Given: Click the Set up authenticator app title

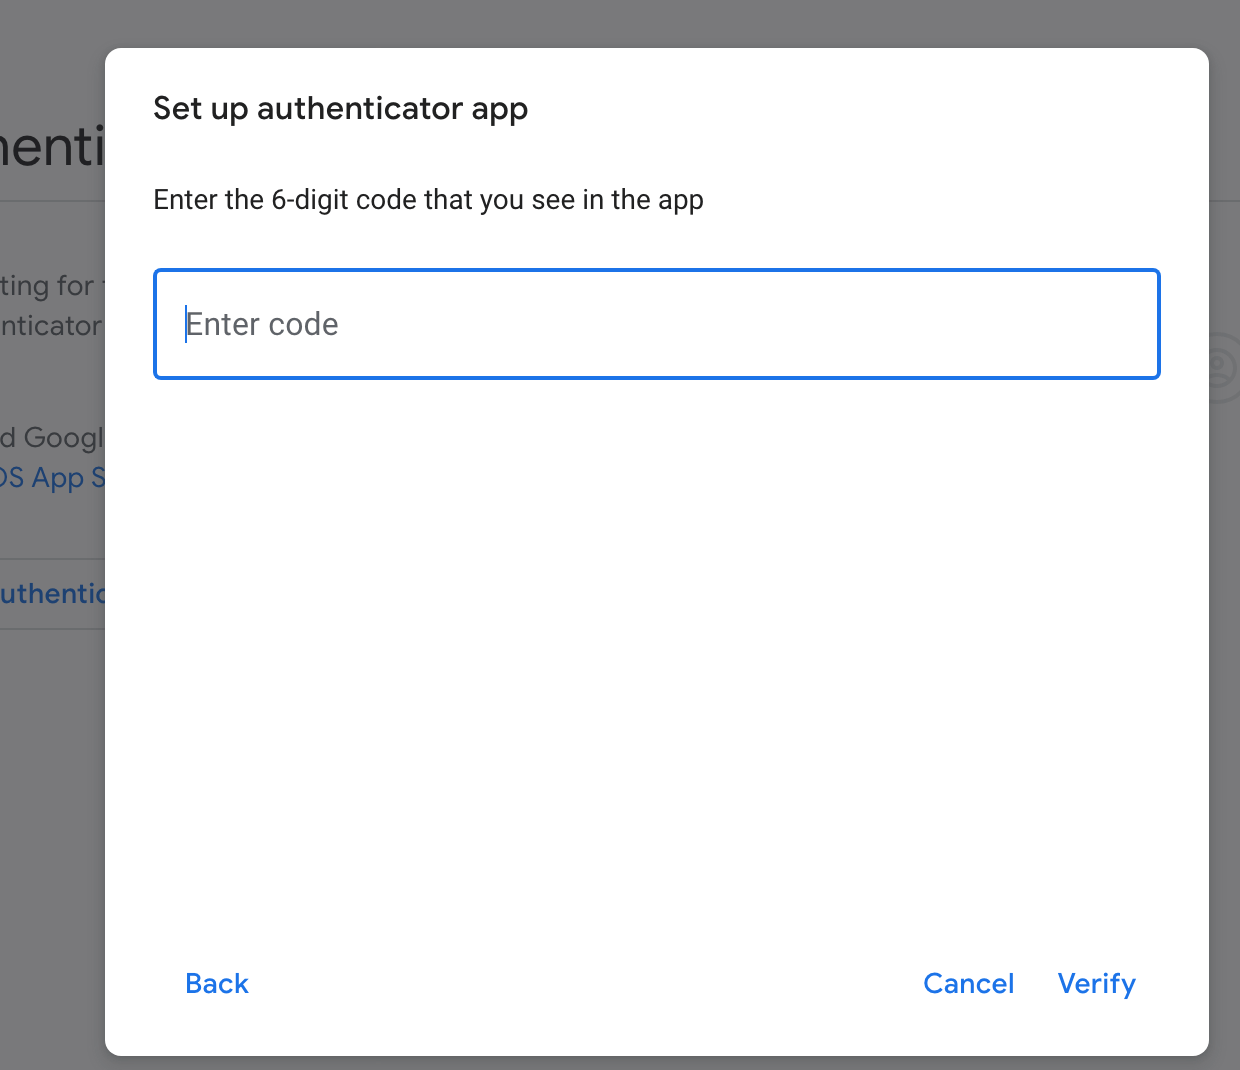Looking at the screenshot, I should click(340, 108).
